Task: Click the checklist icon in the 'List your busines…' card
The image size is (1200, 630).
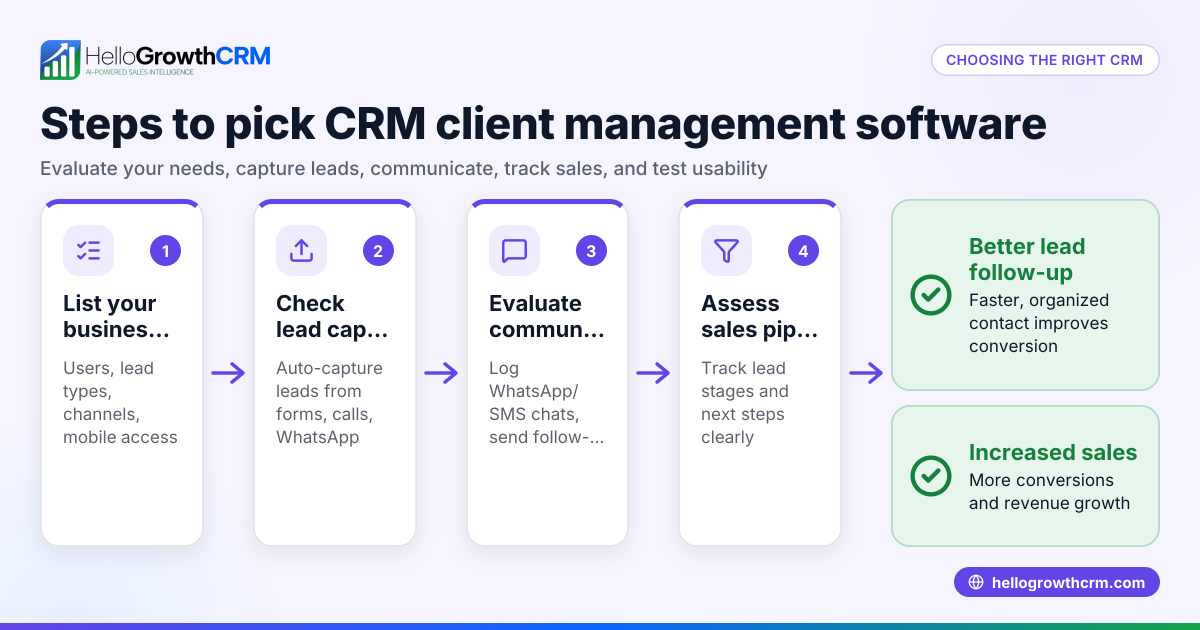Action: pos(88,250)
